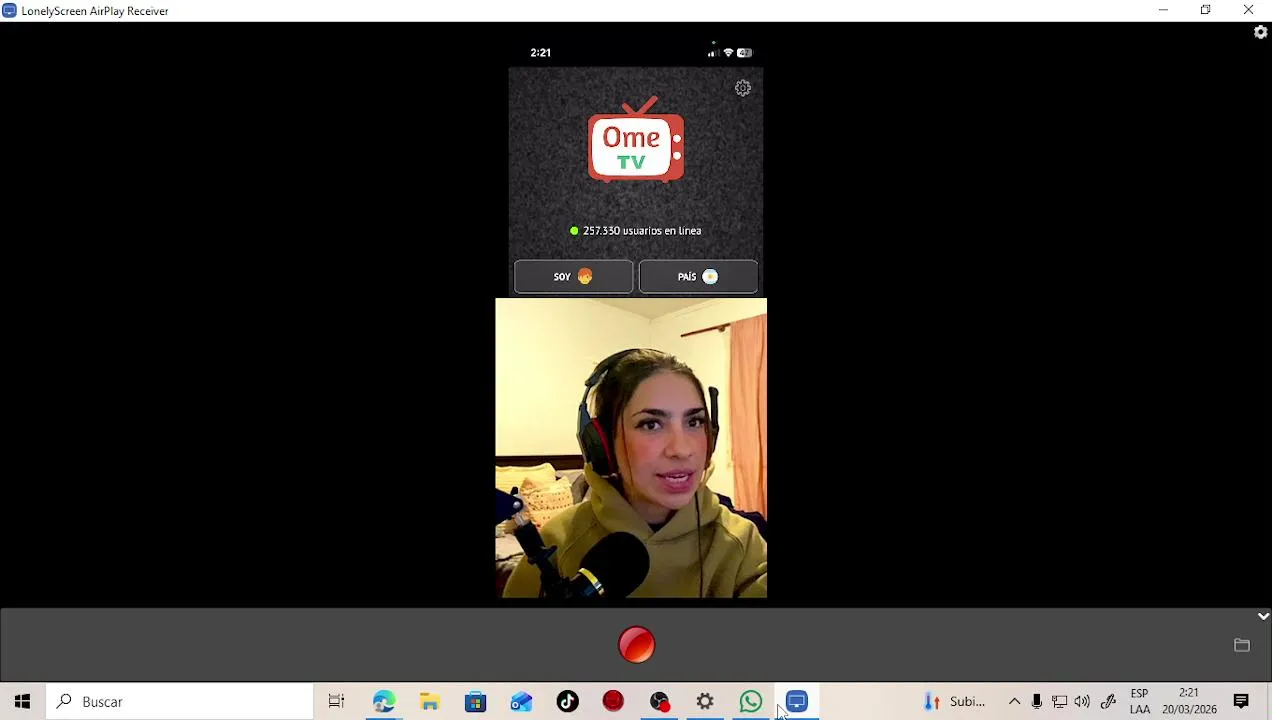Open the Windows Start menu
This screenshot has height=720, width=1272.
point(22,702)
